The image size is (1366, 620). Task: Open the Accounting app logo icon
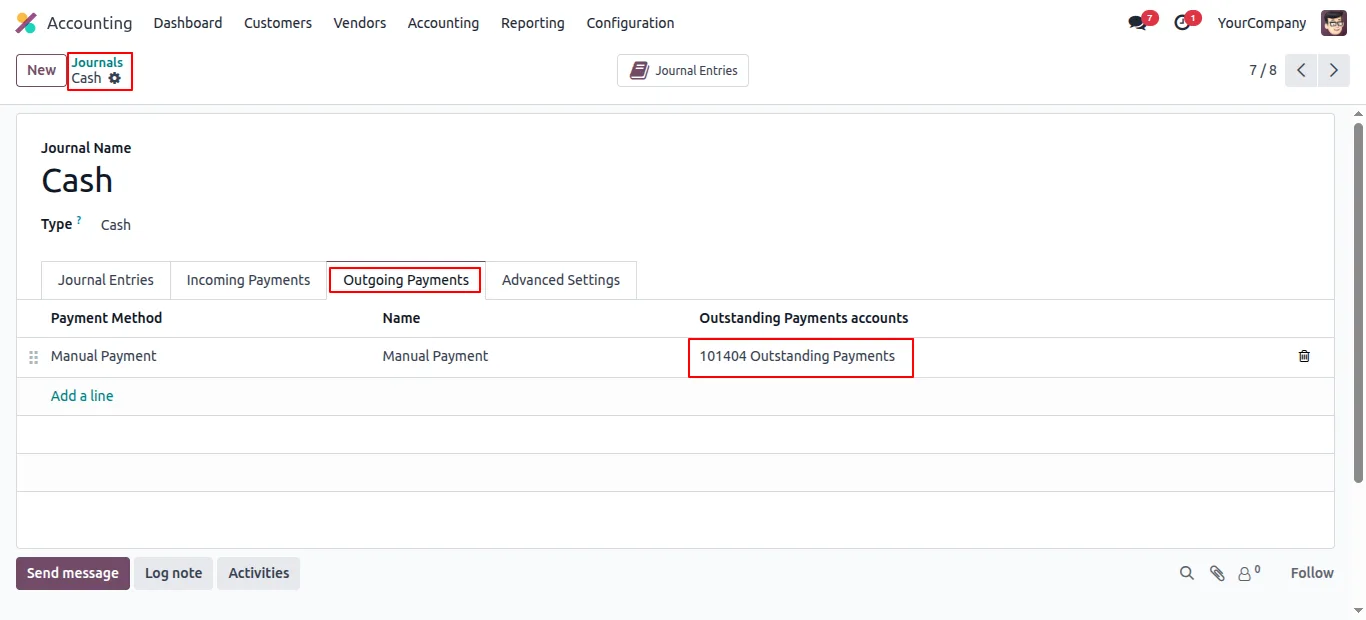click(x=26, y=22)
